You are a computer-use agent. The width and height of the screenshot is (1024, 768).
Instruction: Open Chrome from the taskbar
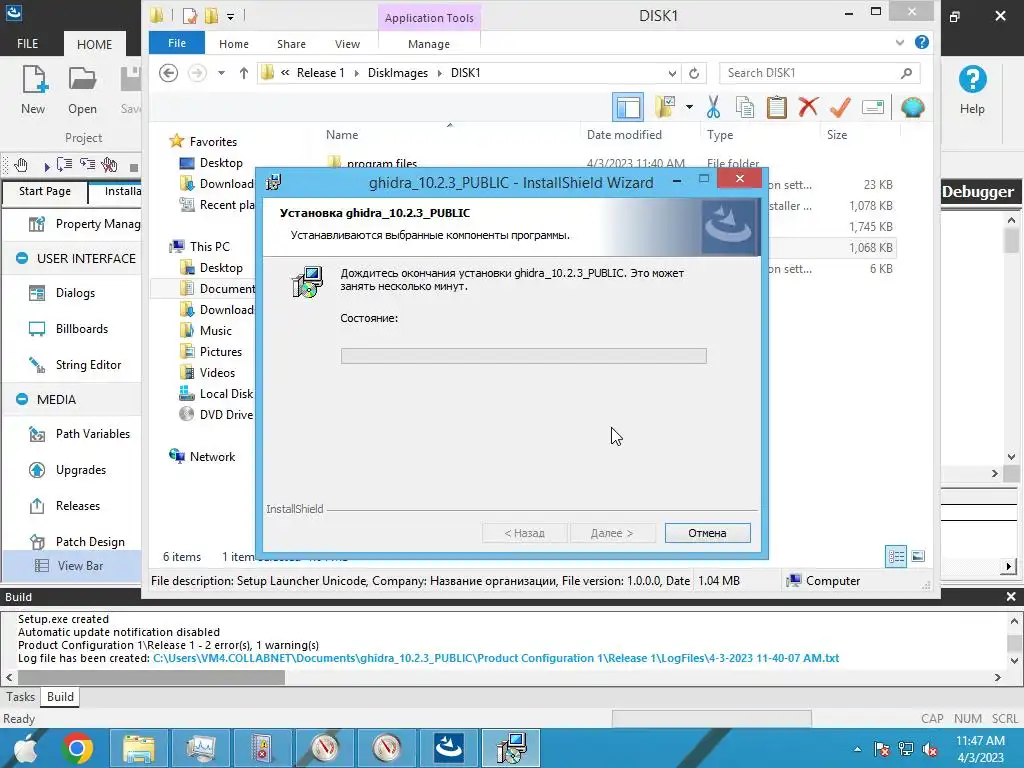click(x=77, y=748)
